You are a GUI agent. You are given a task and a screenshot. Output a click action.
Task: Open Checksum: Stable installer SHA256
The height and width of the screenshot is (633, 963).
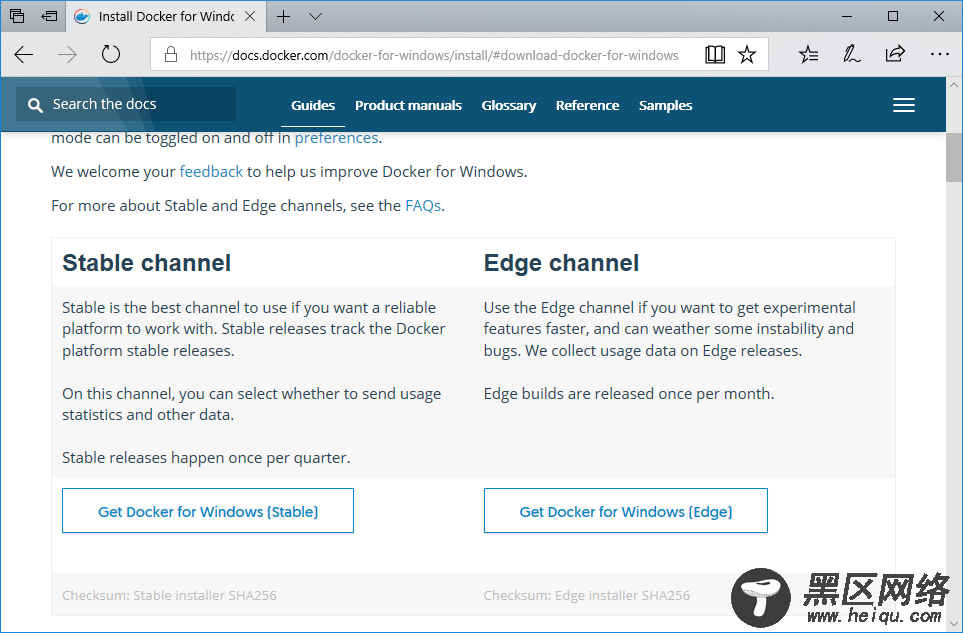click(x=169, y=596)
